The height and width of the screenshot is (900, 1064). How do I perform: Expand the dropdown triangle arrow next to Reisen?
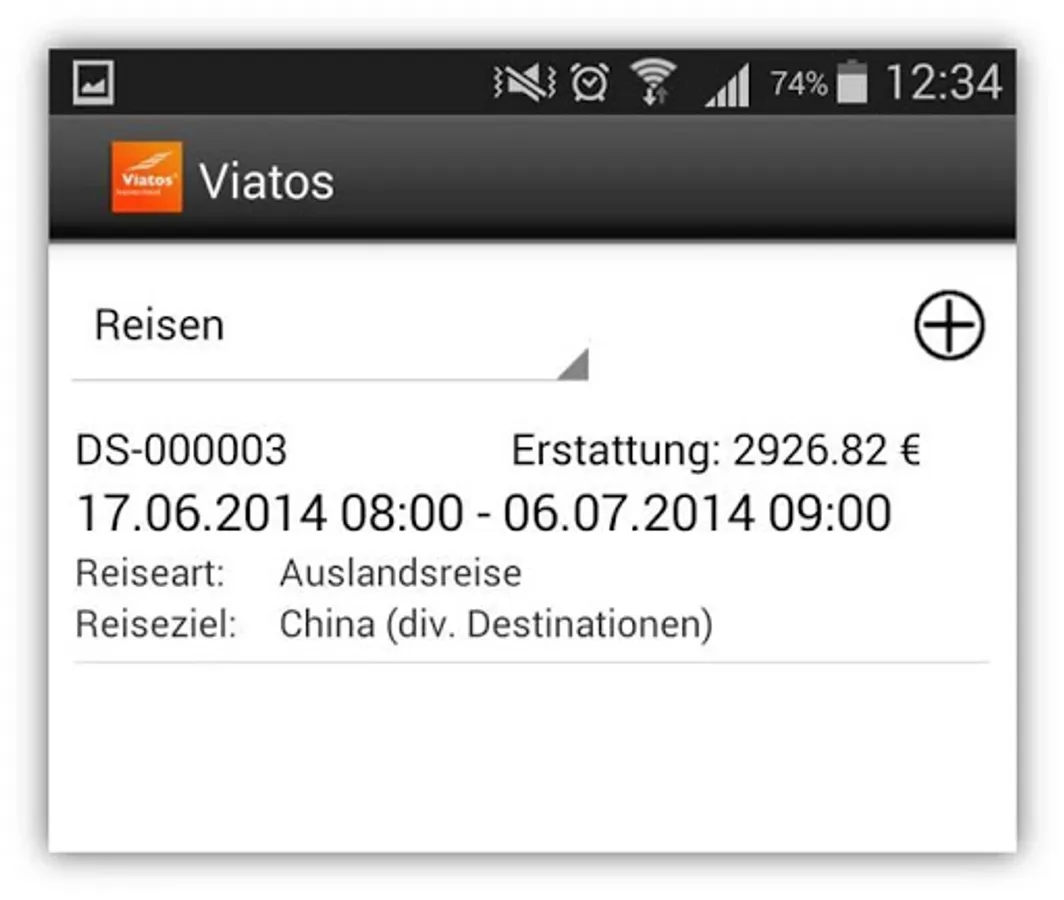(574, 364)
